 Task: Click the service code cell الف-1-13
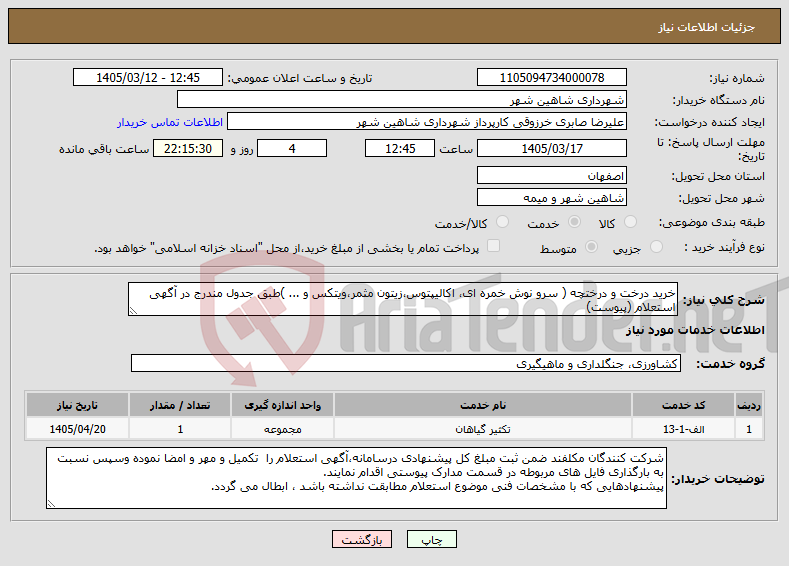tap(683, 429)
